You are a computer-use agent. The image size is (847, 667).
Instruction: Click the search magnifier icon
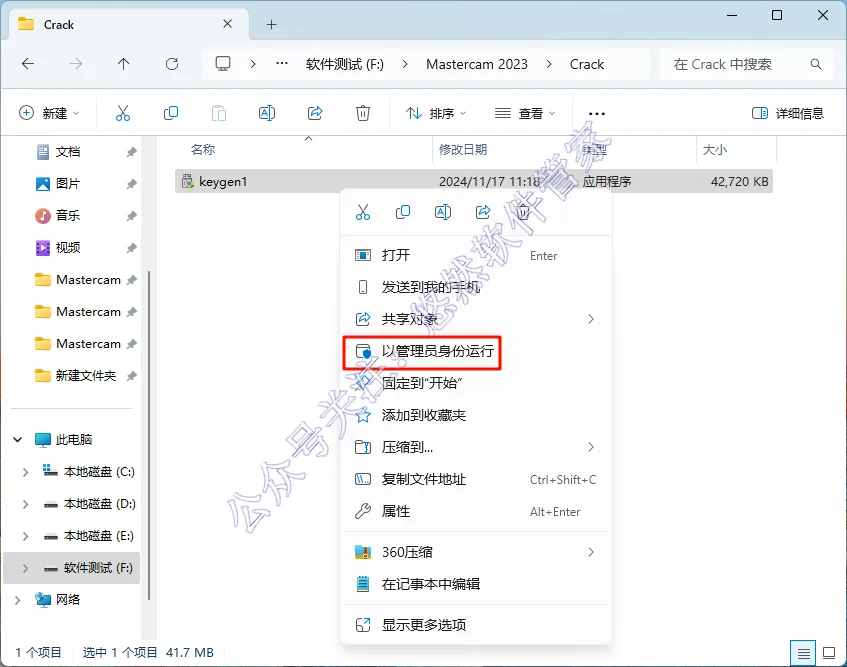click(x=816, y=64)
